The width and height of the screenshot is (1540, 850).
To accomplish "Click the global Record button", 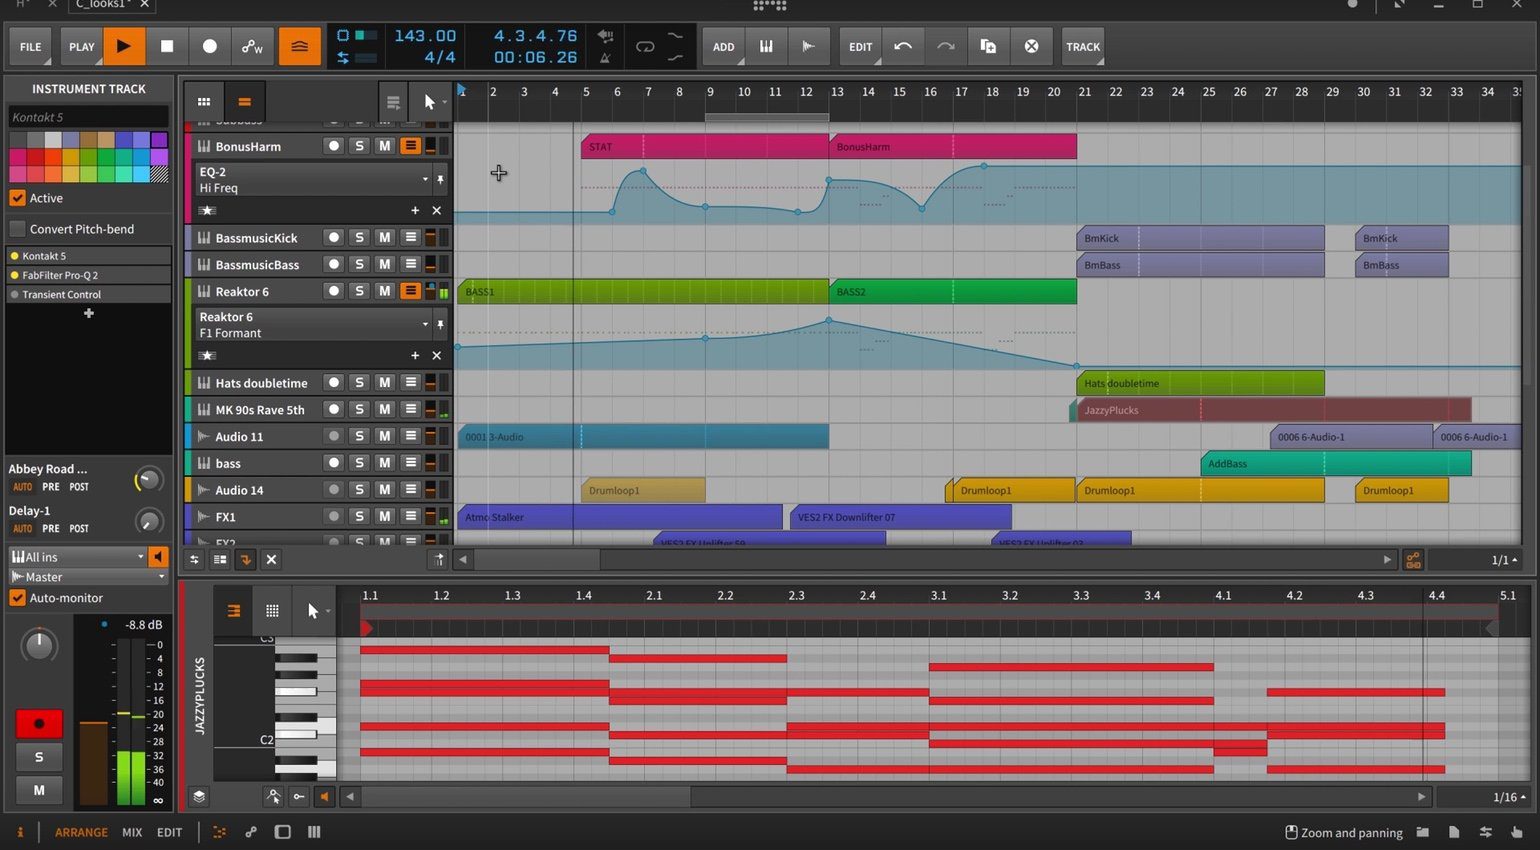I will [209, 46].
